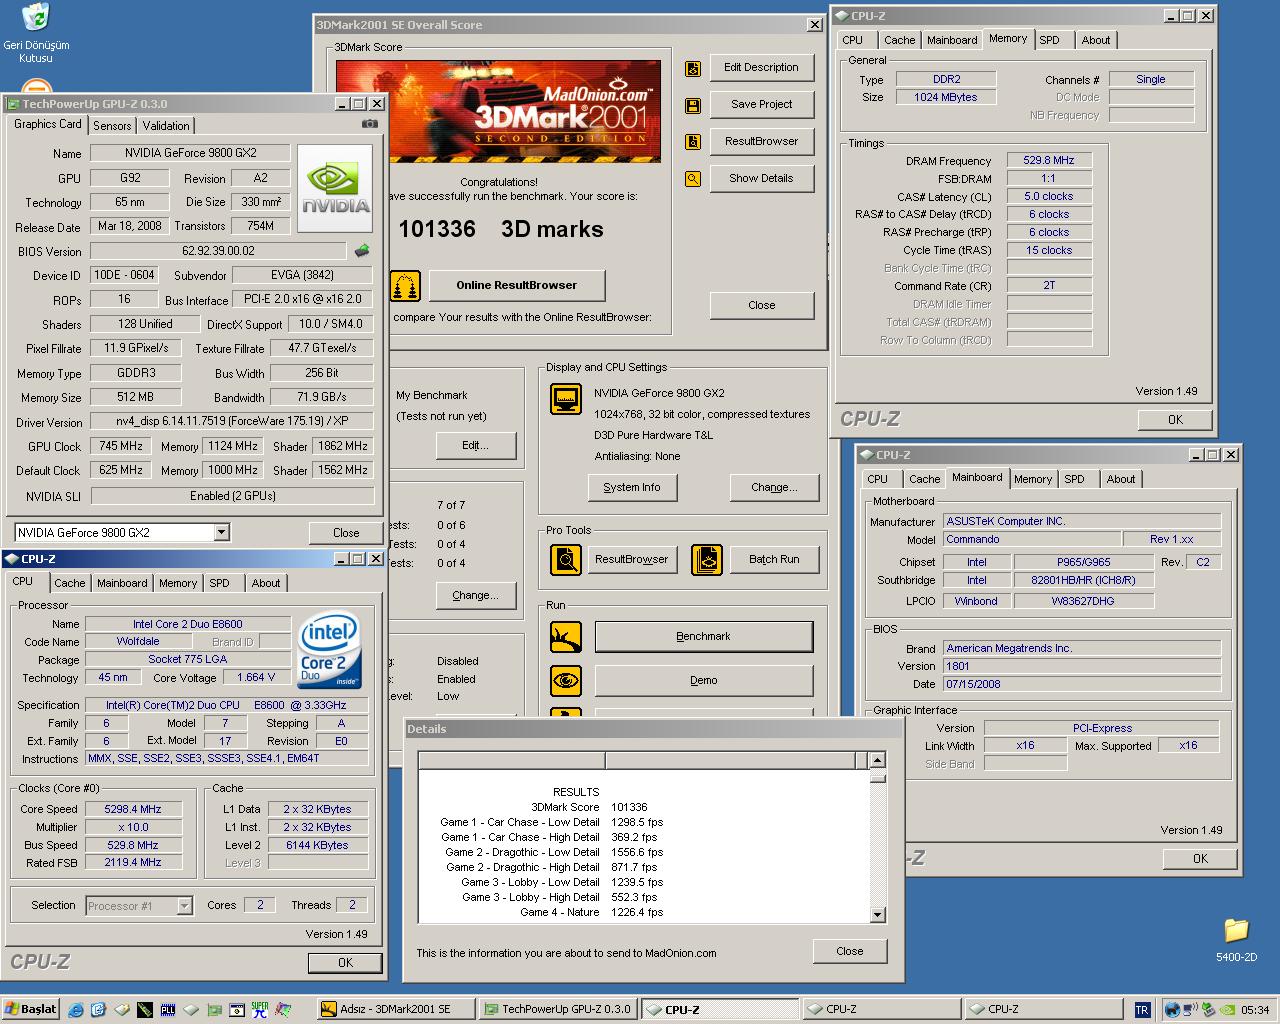Click the Edit Description button
Viewport: 1280px width, 1024px height.
[x=761, y=68]
